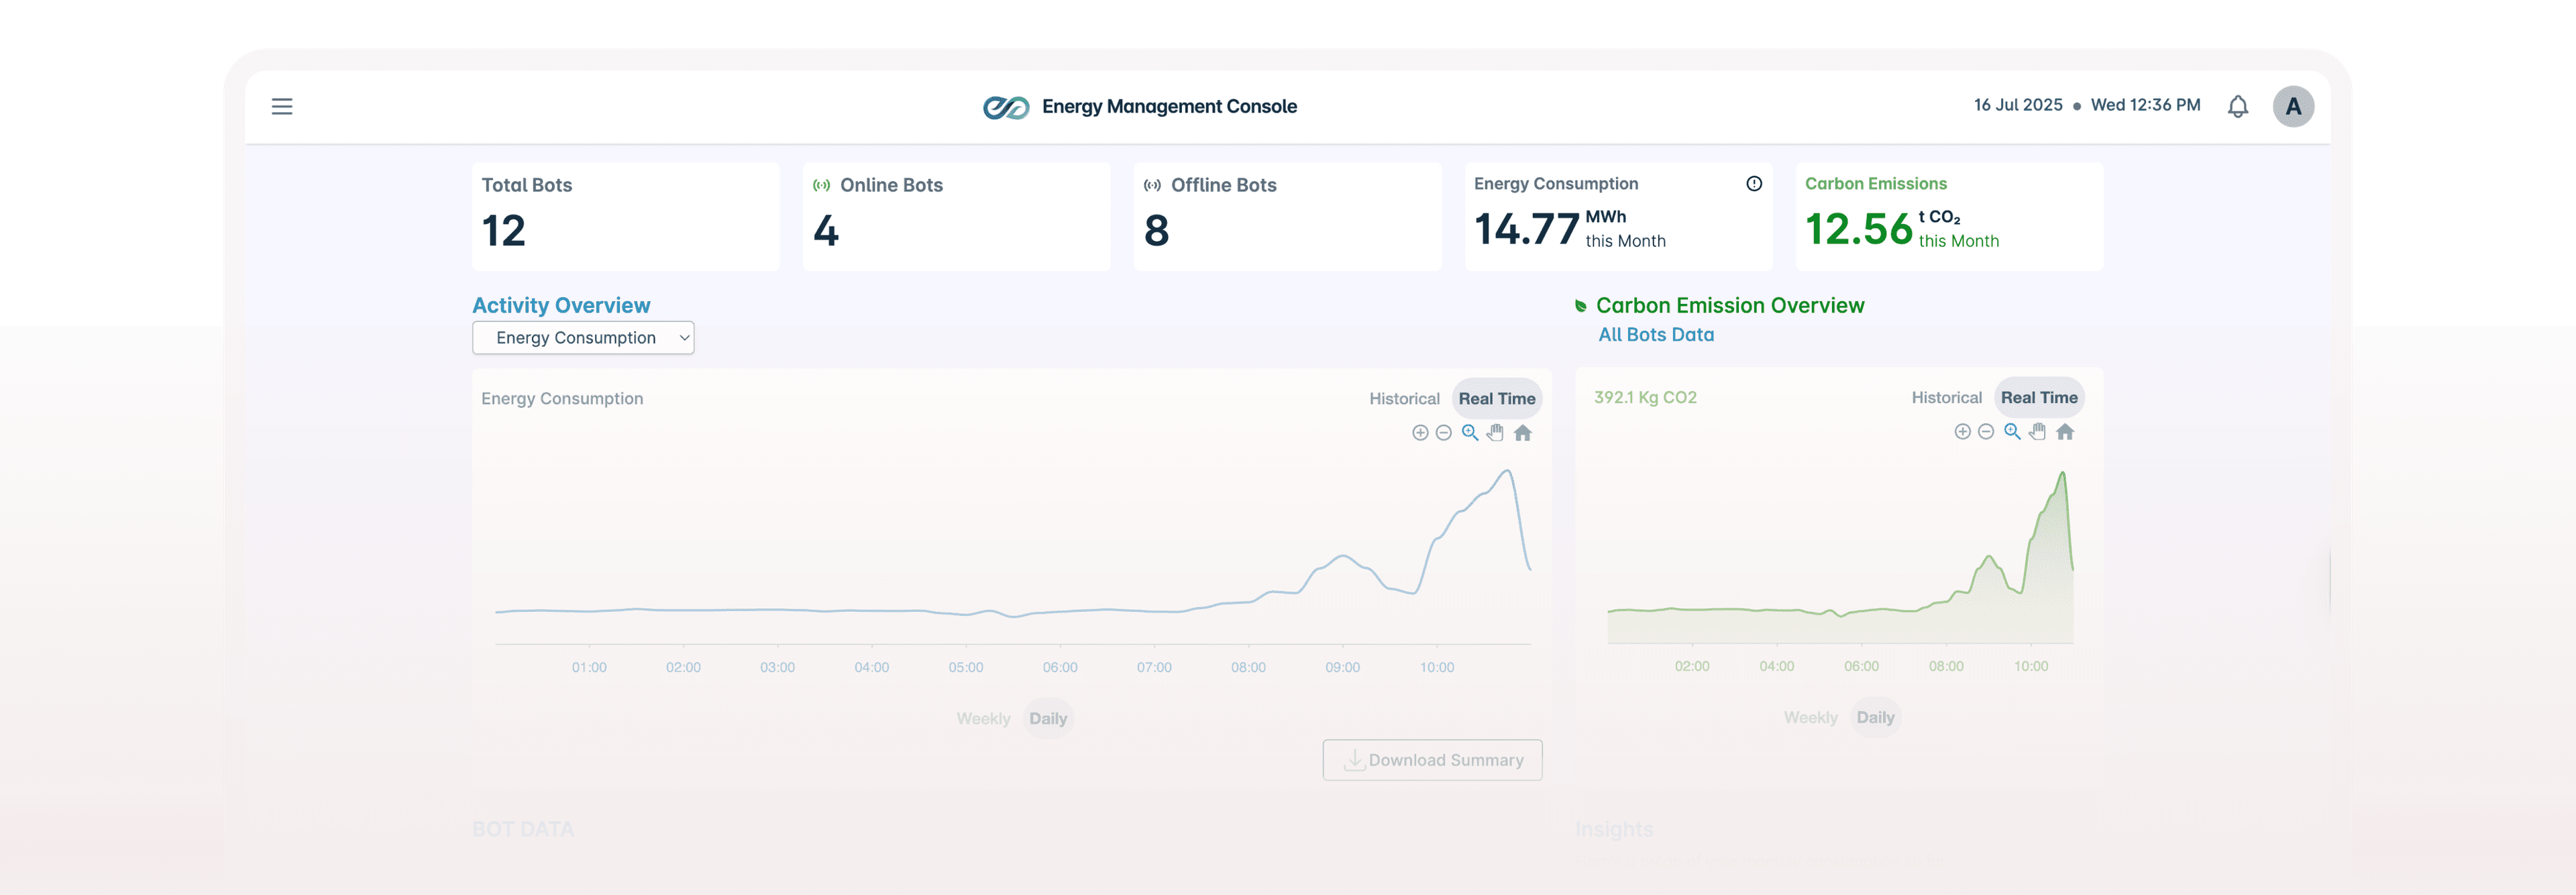Image resolution: width=2576 pixels, height=895 pixels.
Task: Open user avatar profile menu
Action: (2293, 106)
